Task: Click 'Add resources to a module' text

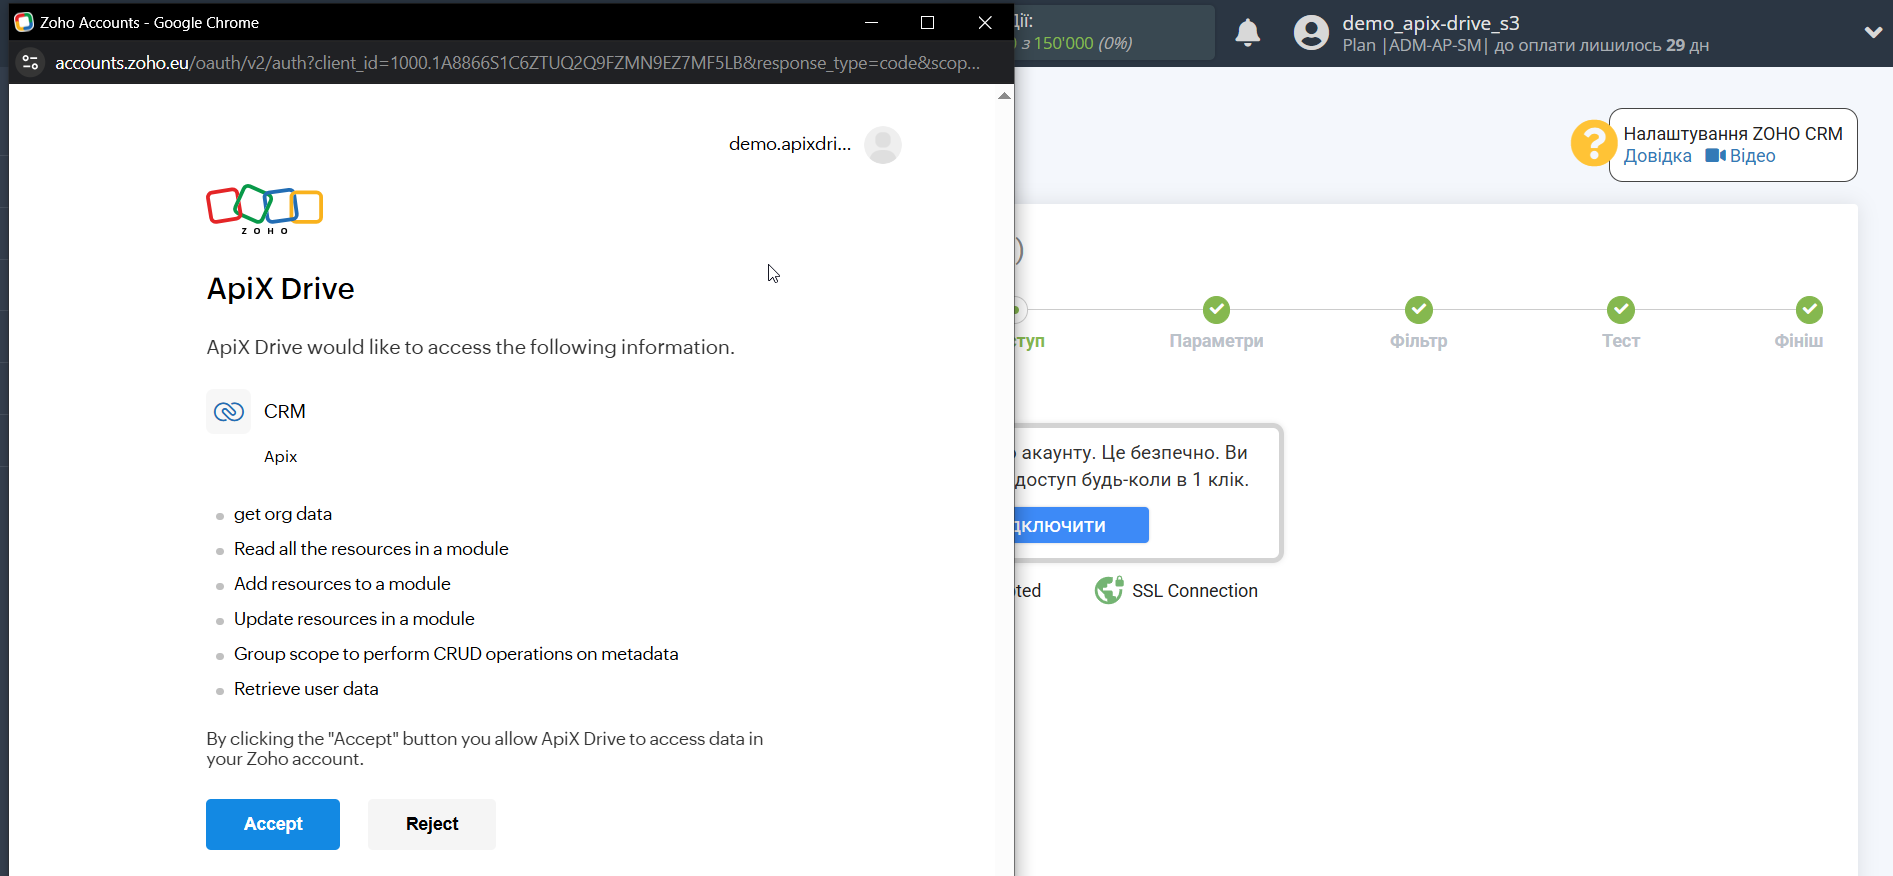Action: [x=342, y=584]
